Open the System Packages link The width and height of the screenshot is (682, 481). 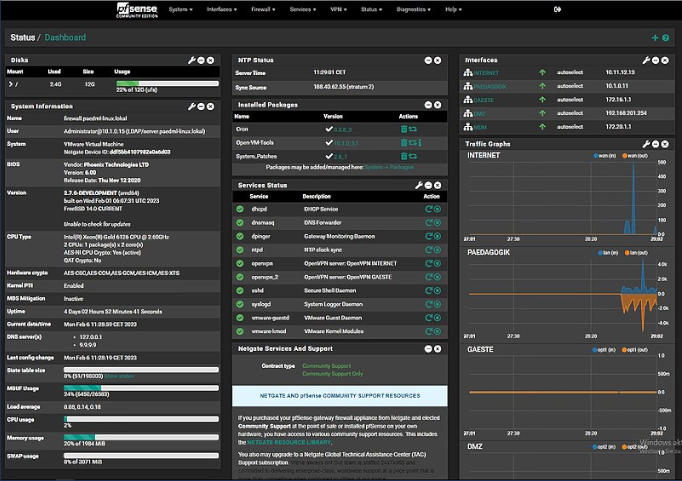tap(389, 167)
